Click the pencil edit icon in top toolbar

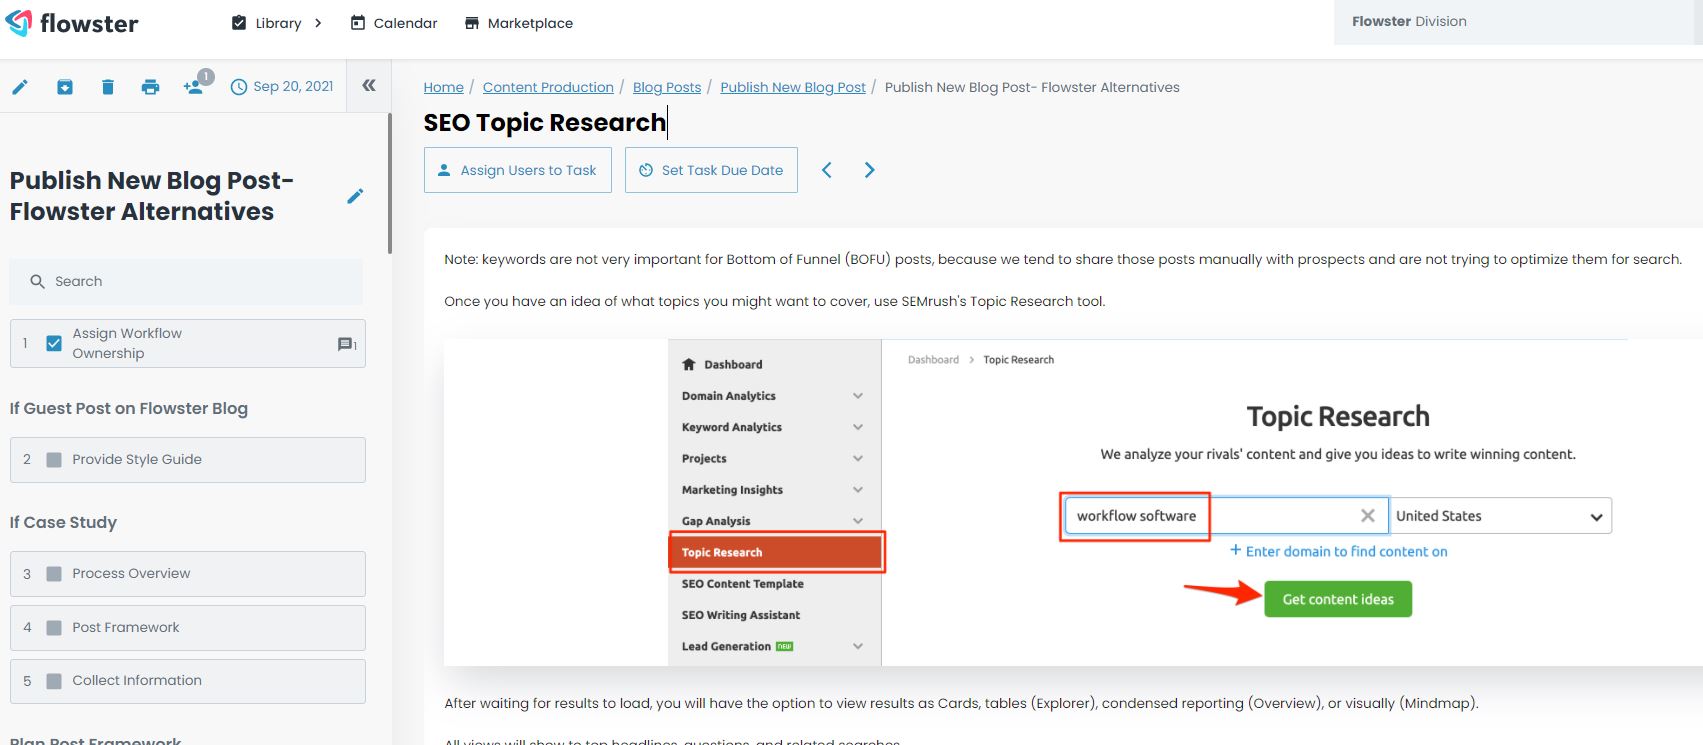pyautogui.click(x=20, y=87)
